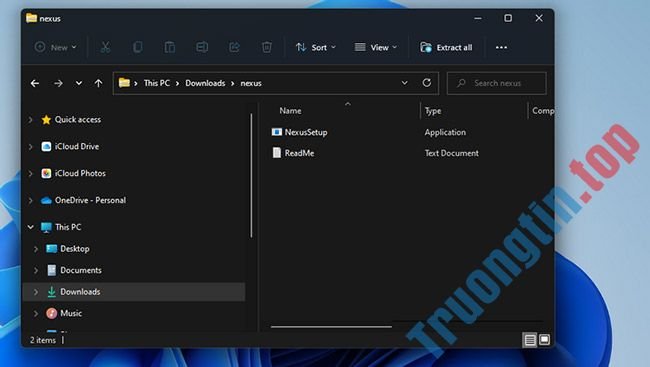This screenshot has width=650, height=367.
Task: Open the View layout dropdown
Action: (x=376, y=47)
